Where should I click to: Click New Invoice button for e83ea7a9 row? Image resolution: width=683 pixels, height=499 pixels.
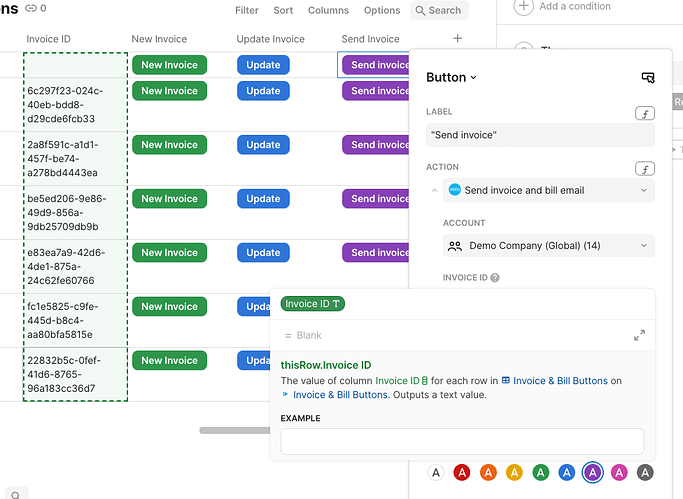169,253
